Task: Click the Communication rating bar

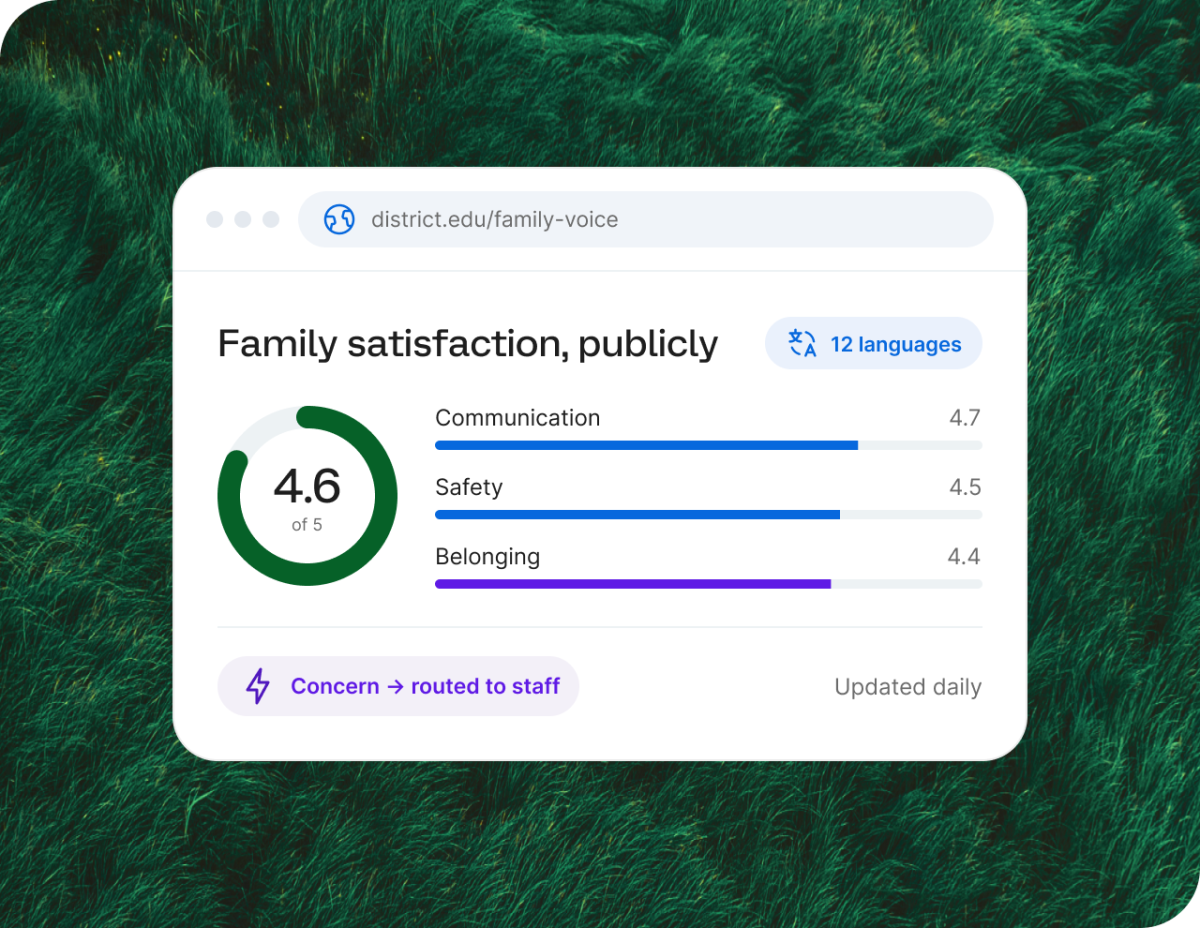Action: 708,445
